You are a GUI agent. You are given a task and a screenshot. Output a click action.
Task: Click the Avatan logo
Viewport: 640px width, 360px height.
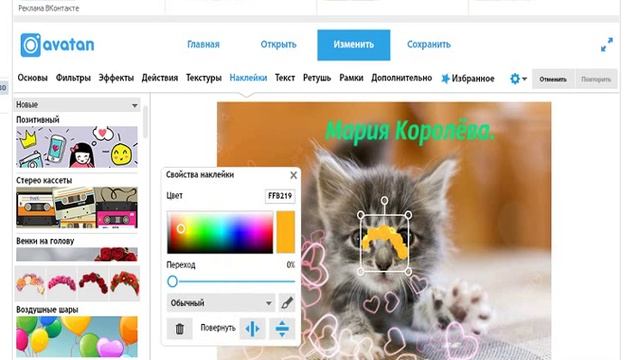coord(57,45)
